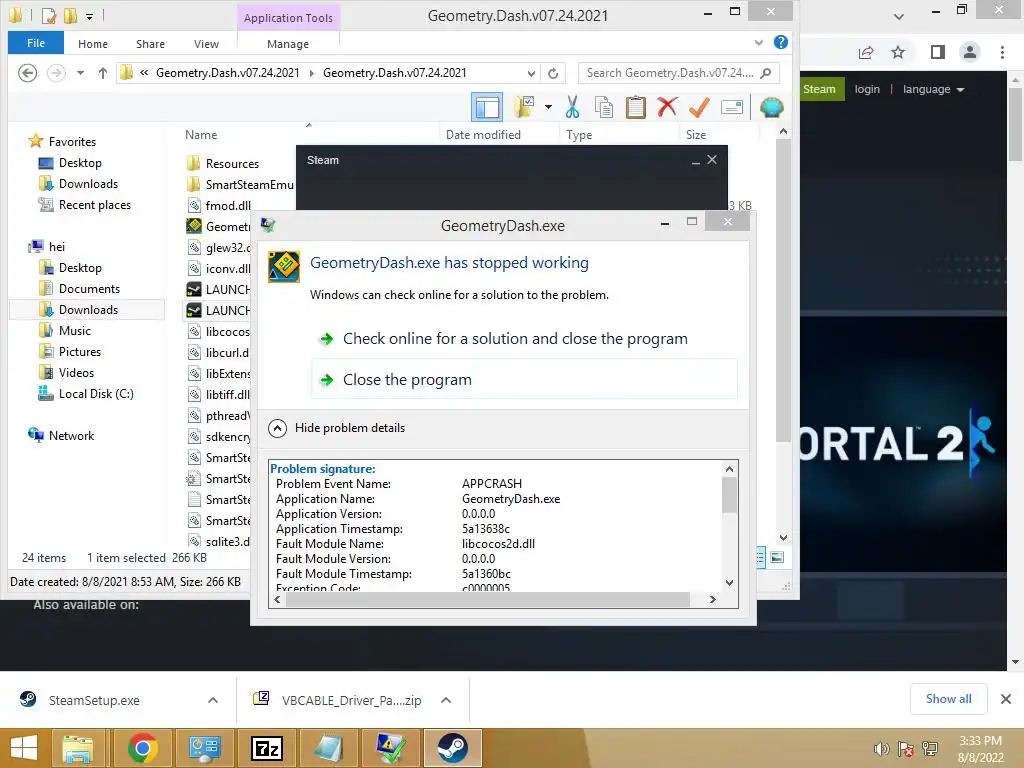Screen dimensions: 1024x768
Task: Click the Paste clipboard icon
Action: [x=635, y=107]
